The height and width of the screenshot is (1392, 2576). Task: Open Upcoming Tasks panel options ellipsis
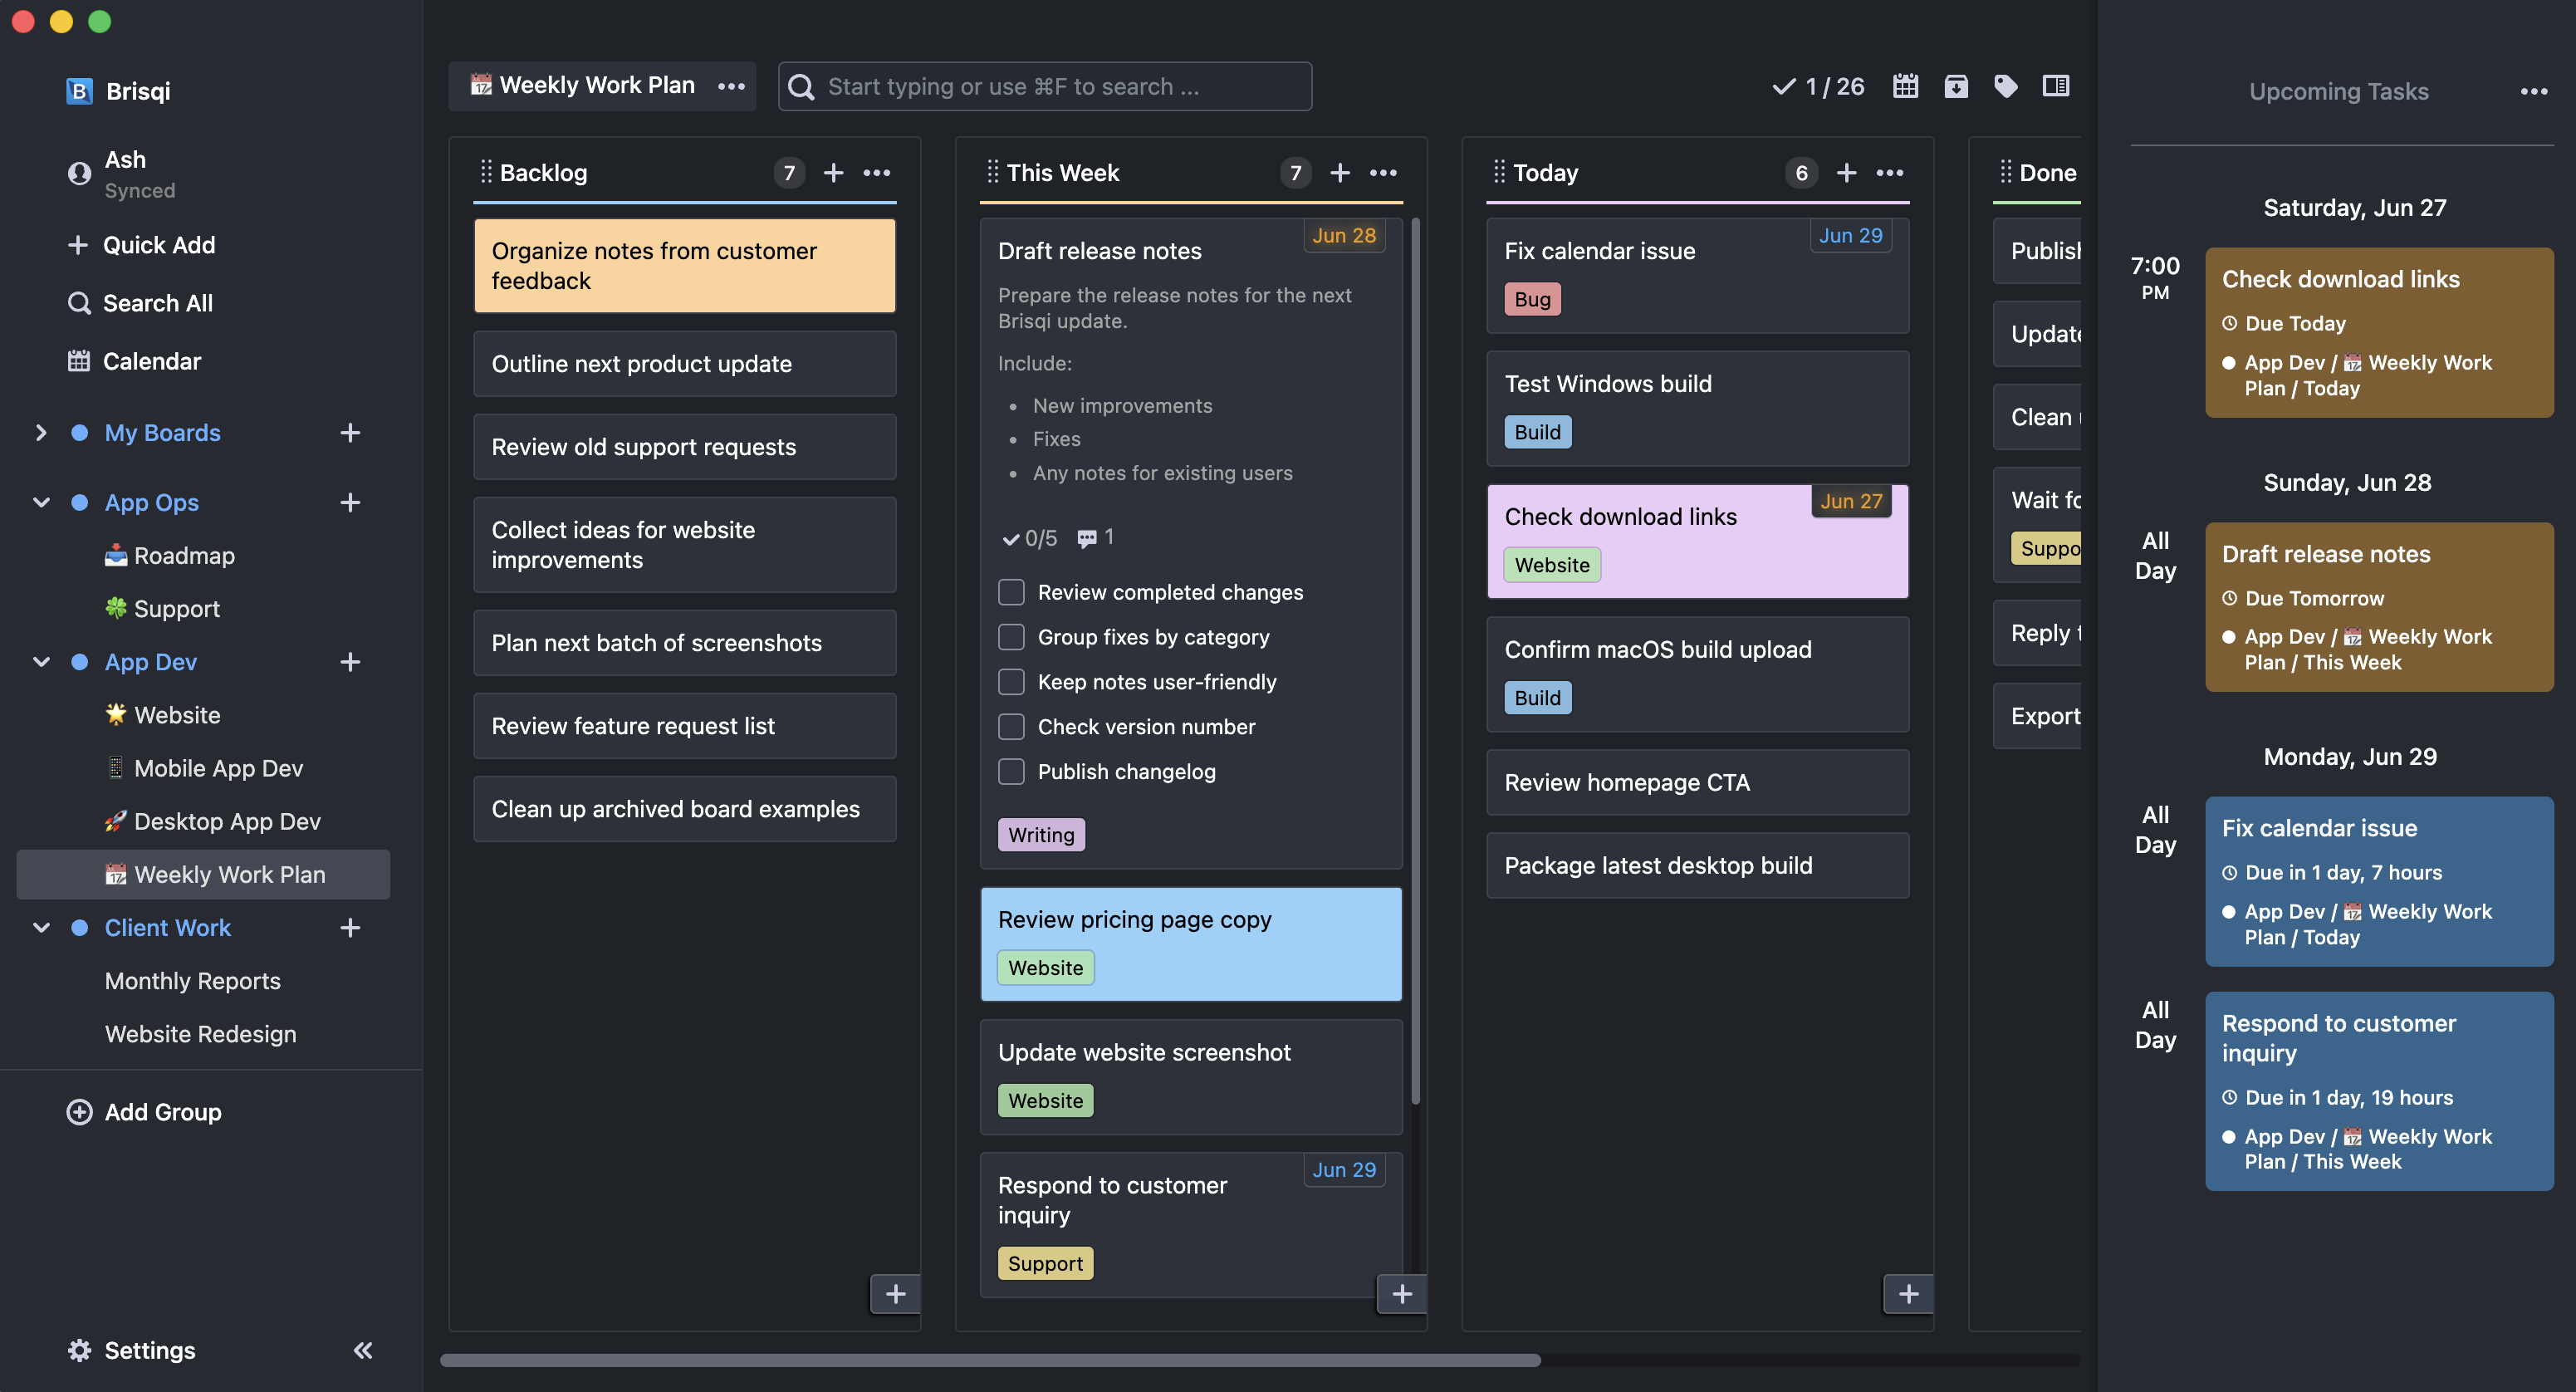point(2533,91)
